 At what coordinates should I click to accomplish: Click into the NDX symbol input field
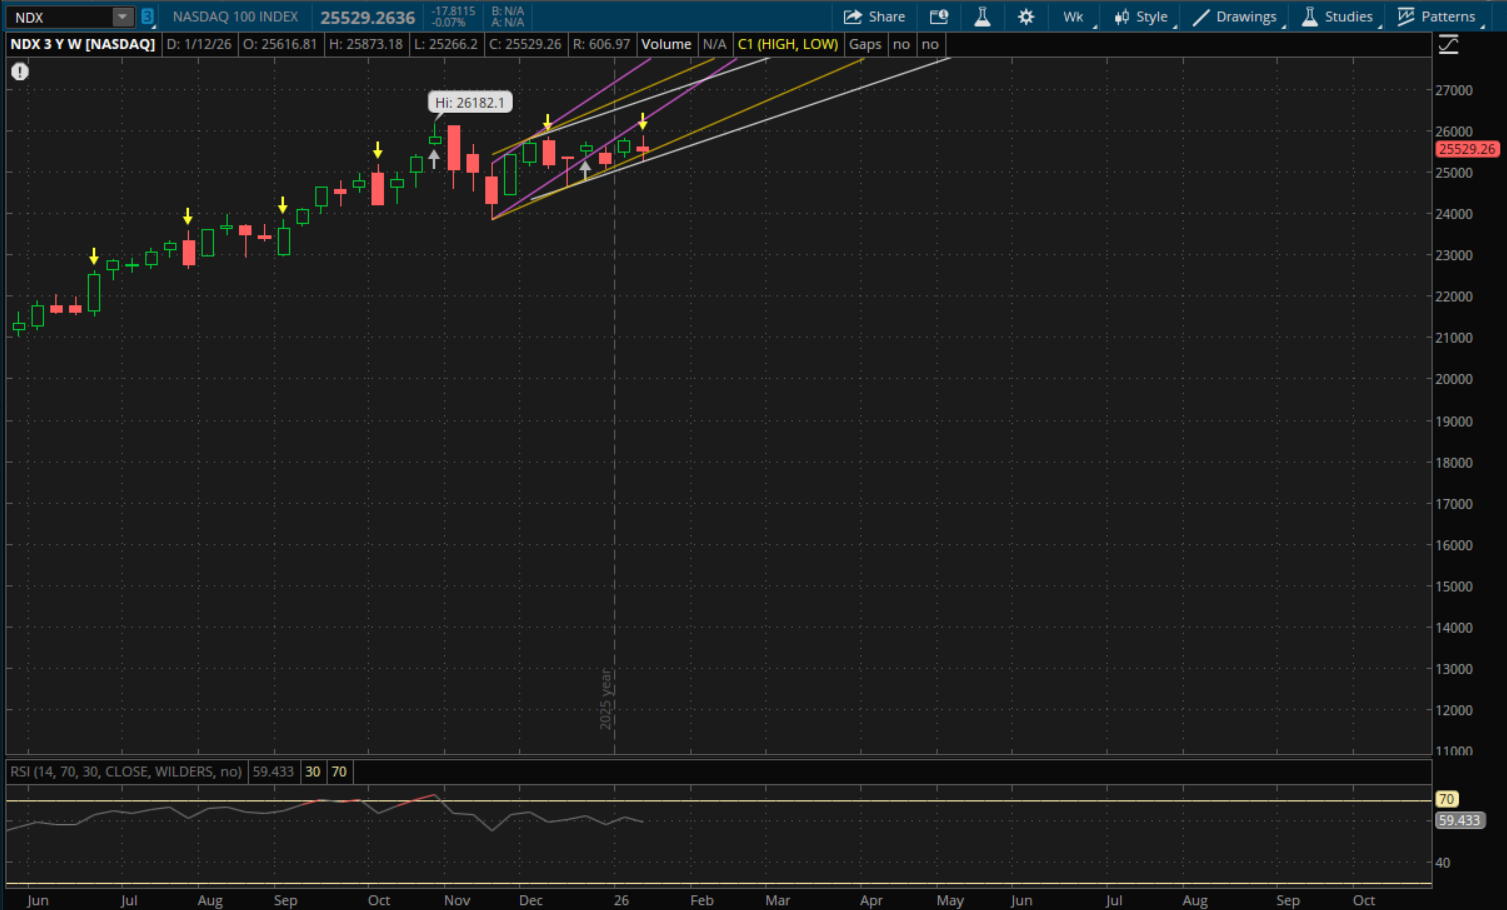point(58,17)
